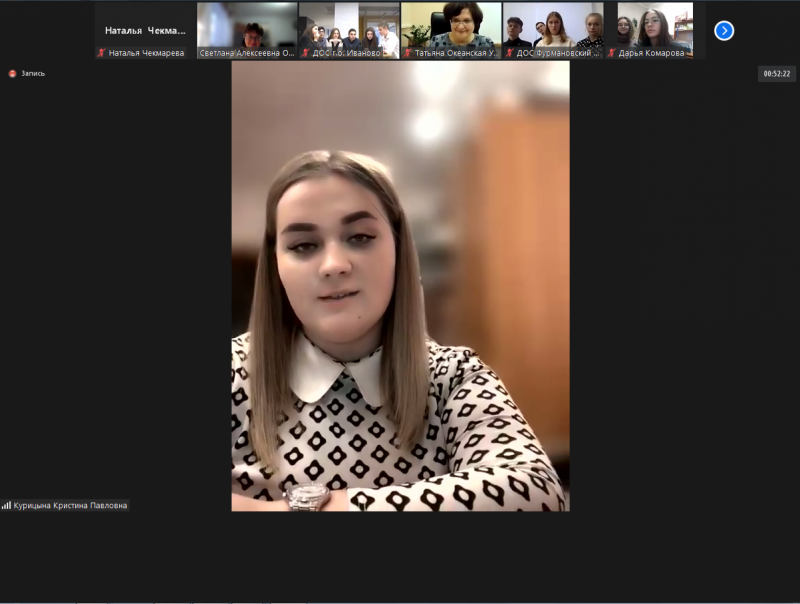Click the network signal bars icon
The height and width of the screenshot is (604, 800).
click(x=6, y=506)
